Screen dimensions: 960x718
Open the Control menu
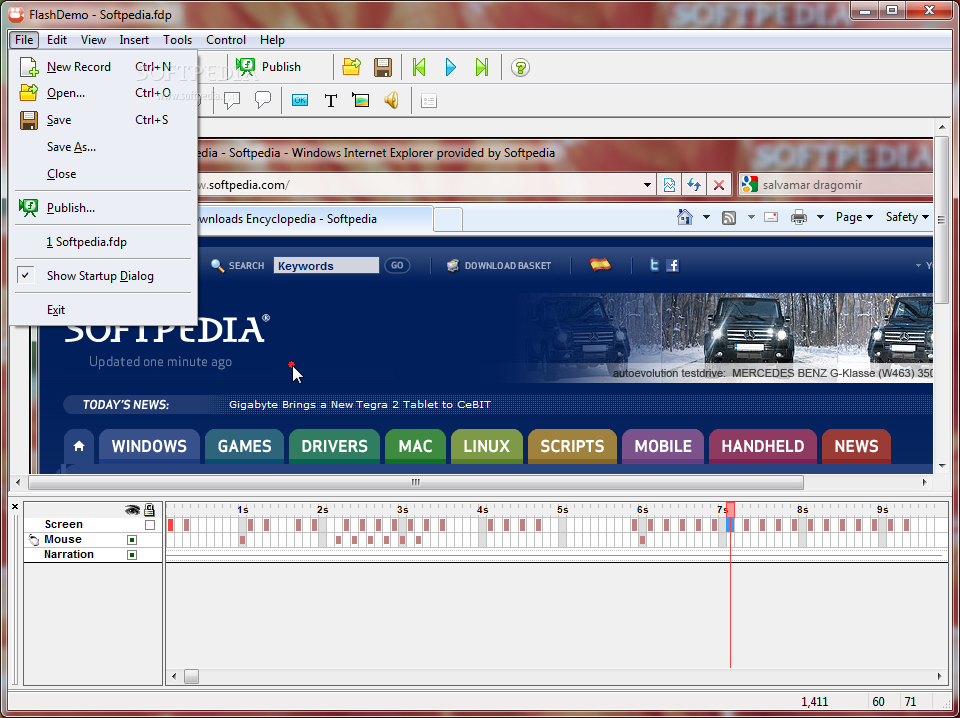pos(226,40)
